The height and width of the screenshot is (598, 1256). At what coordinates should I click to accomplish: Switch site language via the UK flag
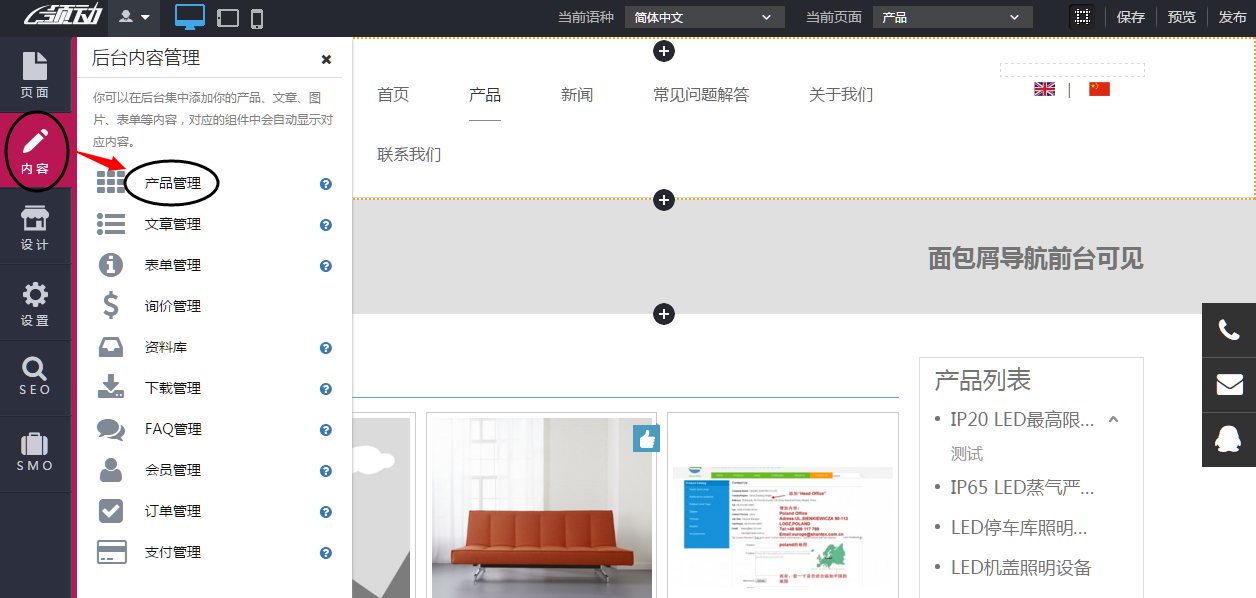1044,88
